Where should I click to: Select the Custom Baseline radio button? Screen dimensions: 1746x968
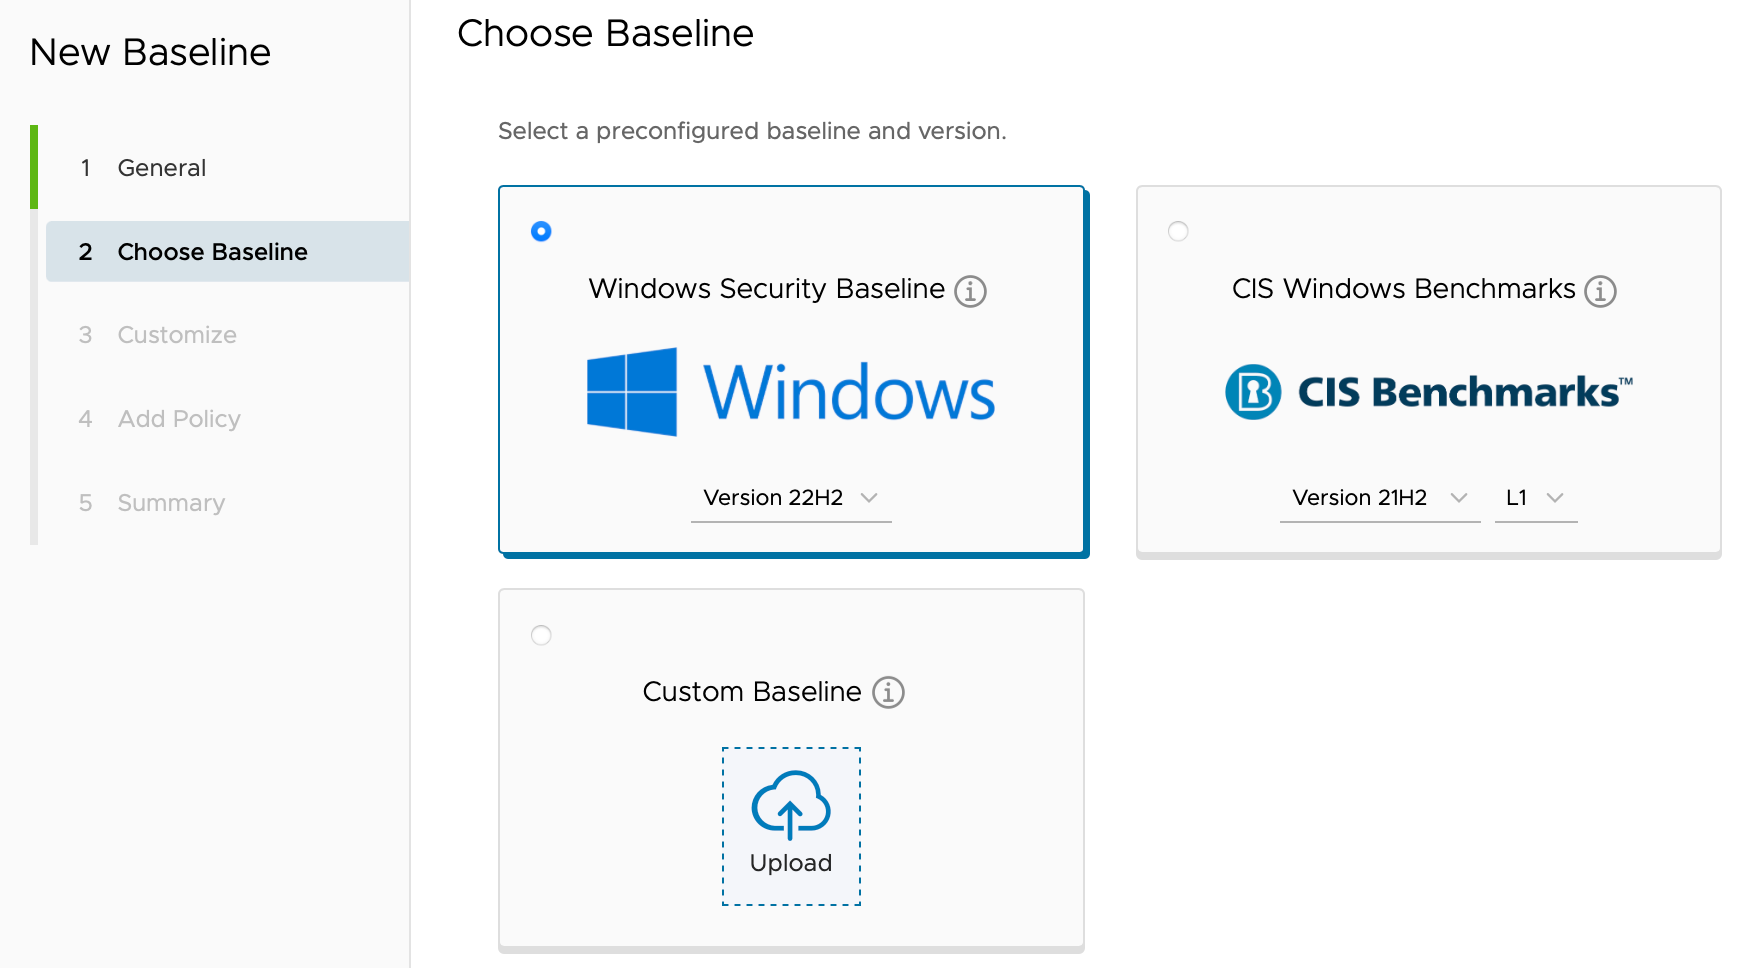pyautogui.click(x=541, y=635)
